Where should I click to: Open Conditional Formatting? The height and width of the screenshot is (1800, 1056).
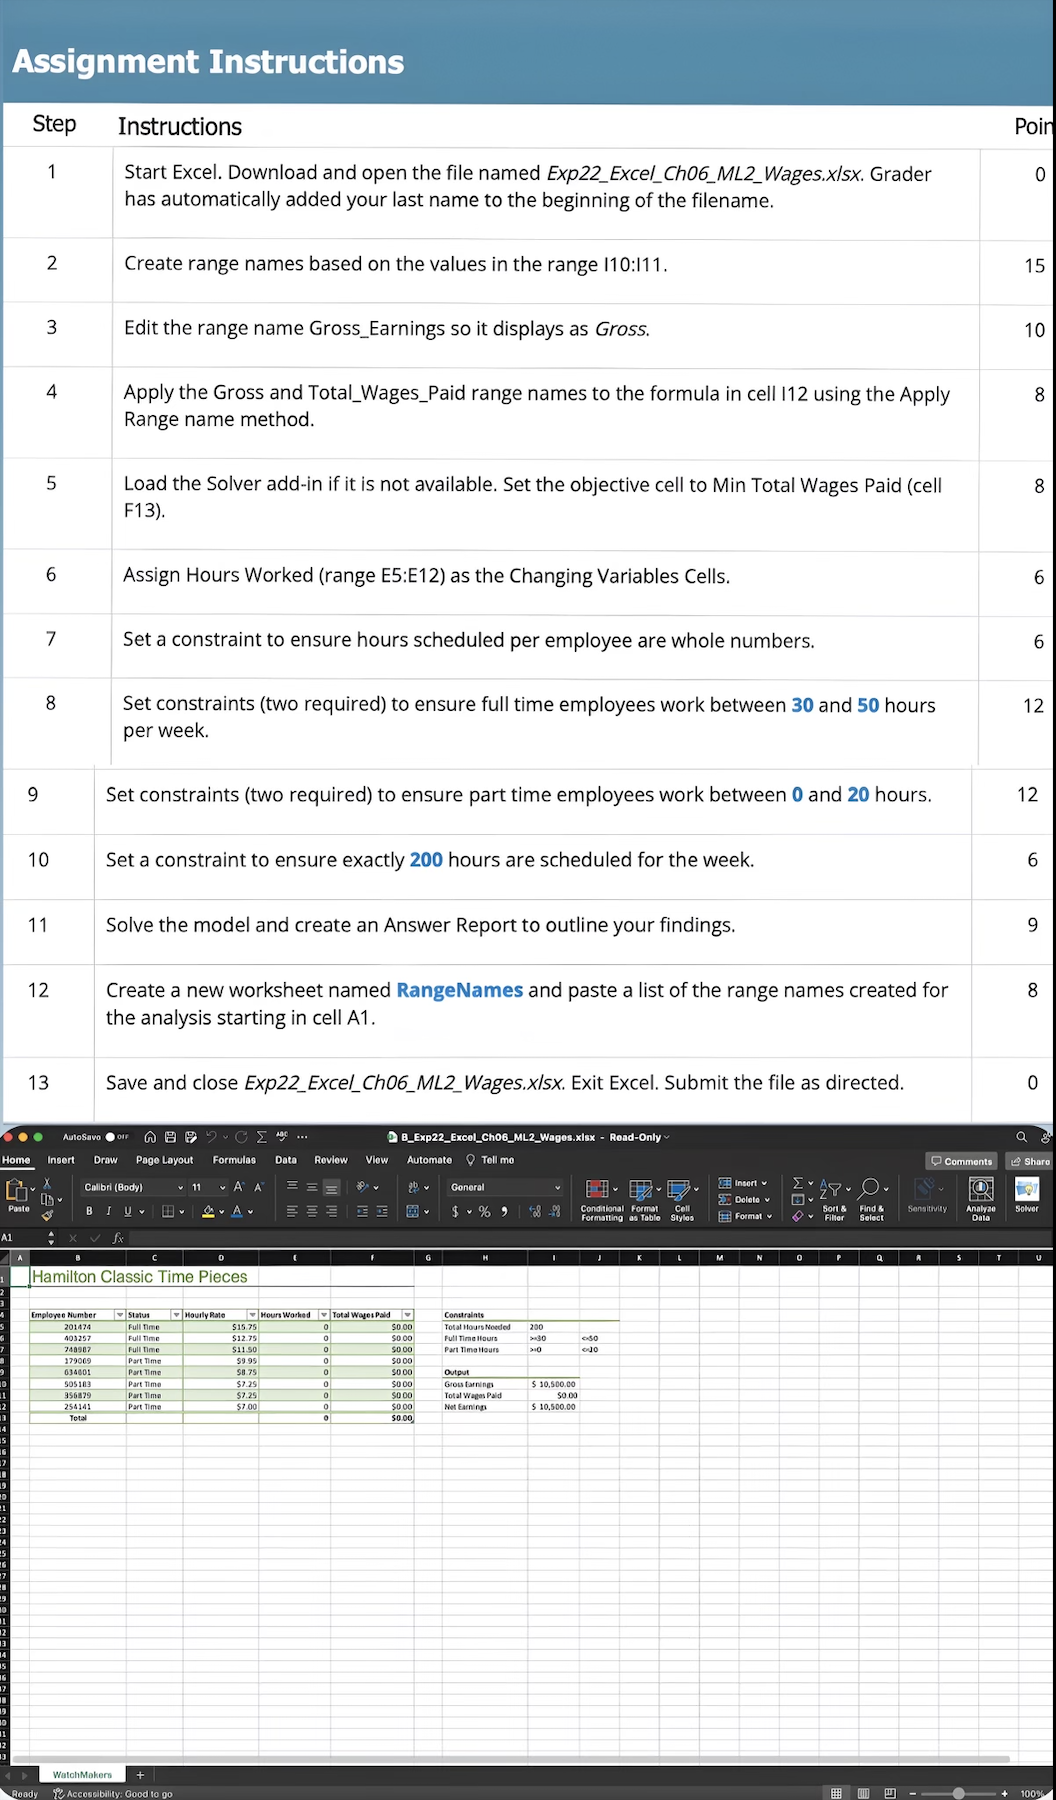(x=601, y=1199)
